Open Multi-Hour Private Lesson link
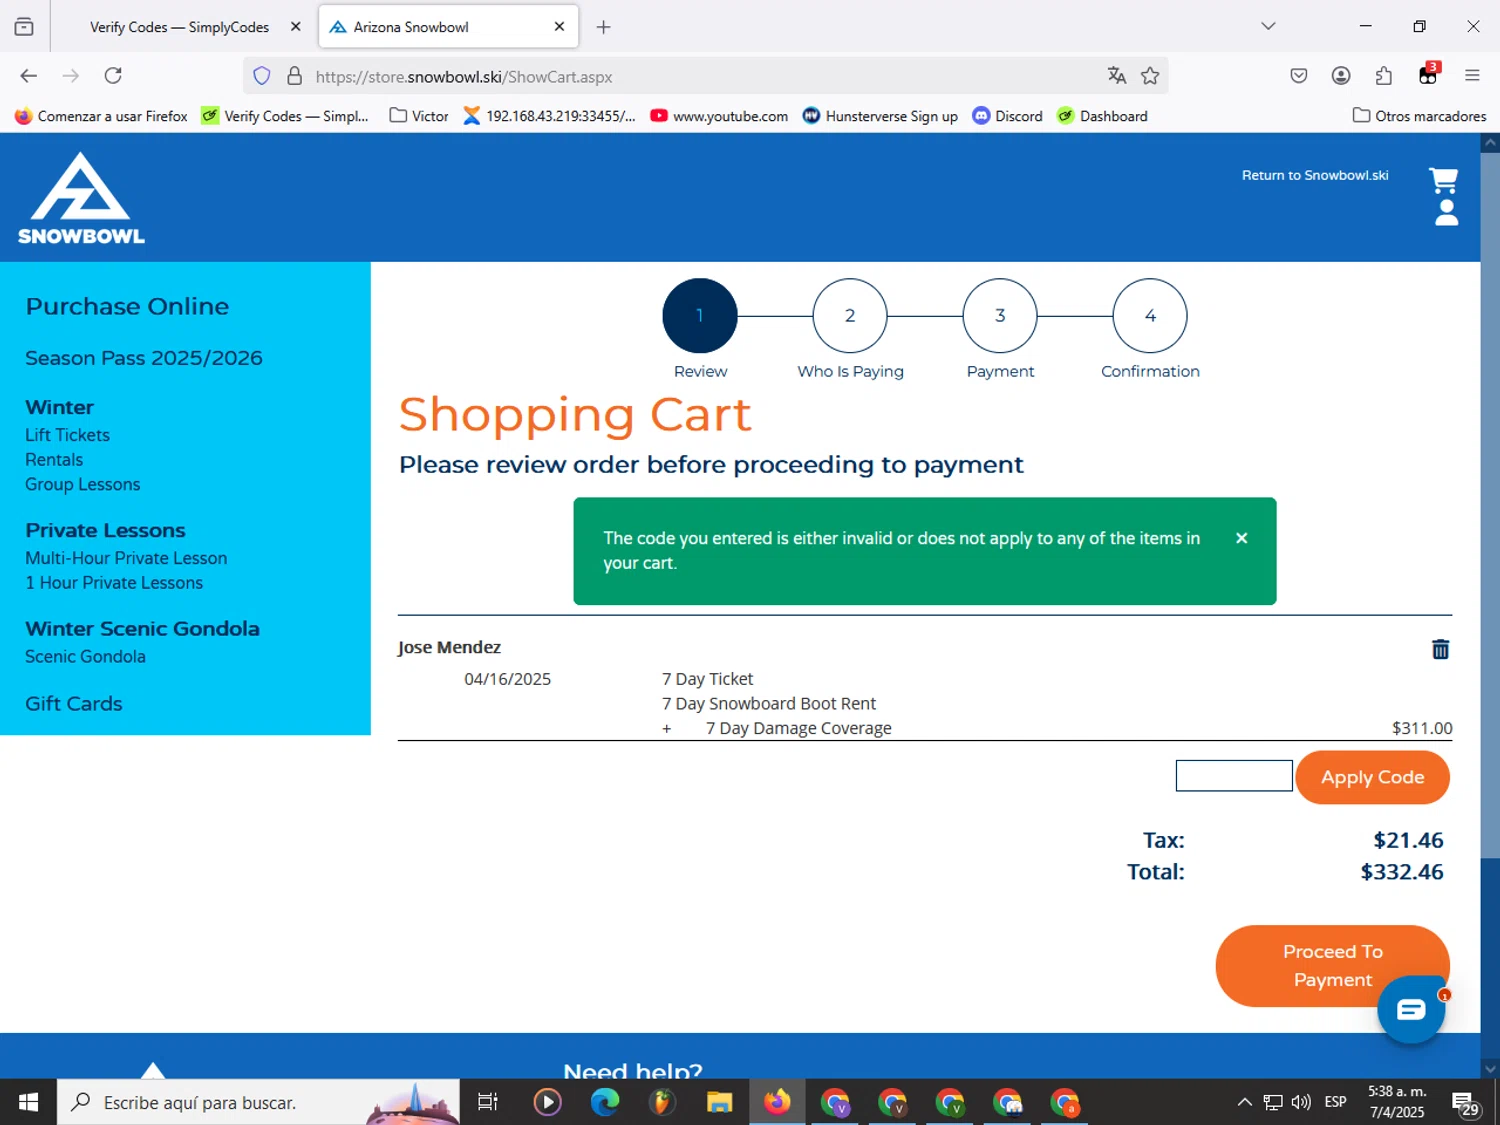1500x1125 pixels. 126,558
